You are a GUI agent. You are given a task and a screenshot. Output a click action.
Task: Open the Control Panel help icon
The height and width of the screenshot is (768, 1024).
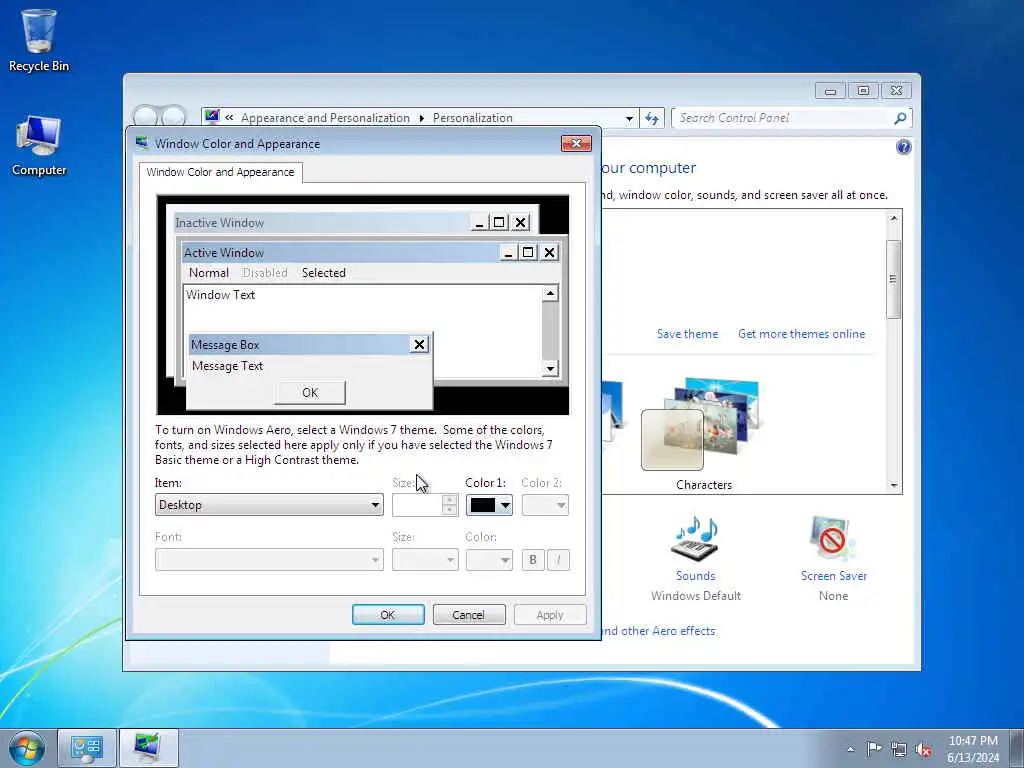[903, 147]
